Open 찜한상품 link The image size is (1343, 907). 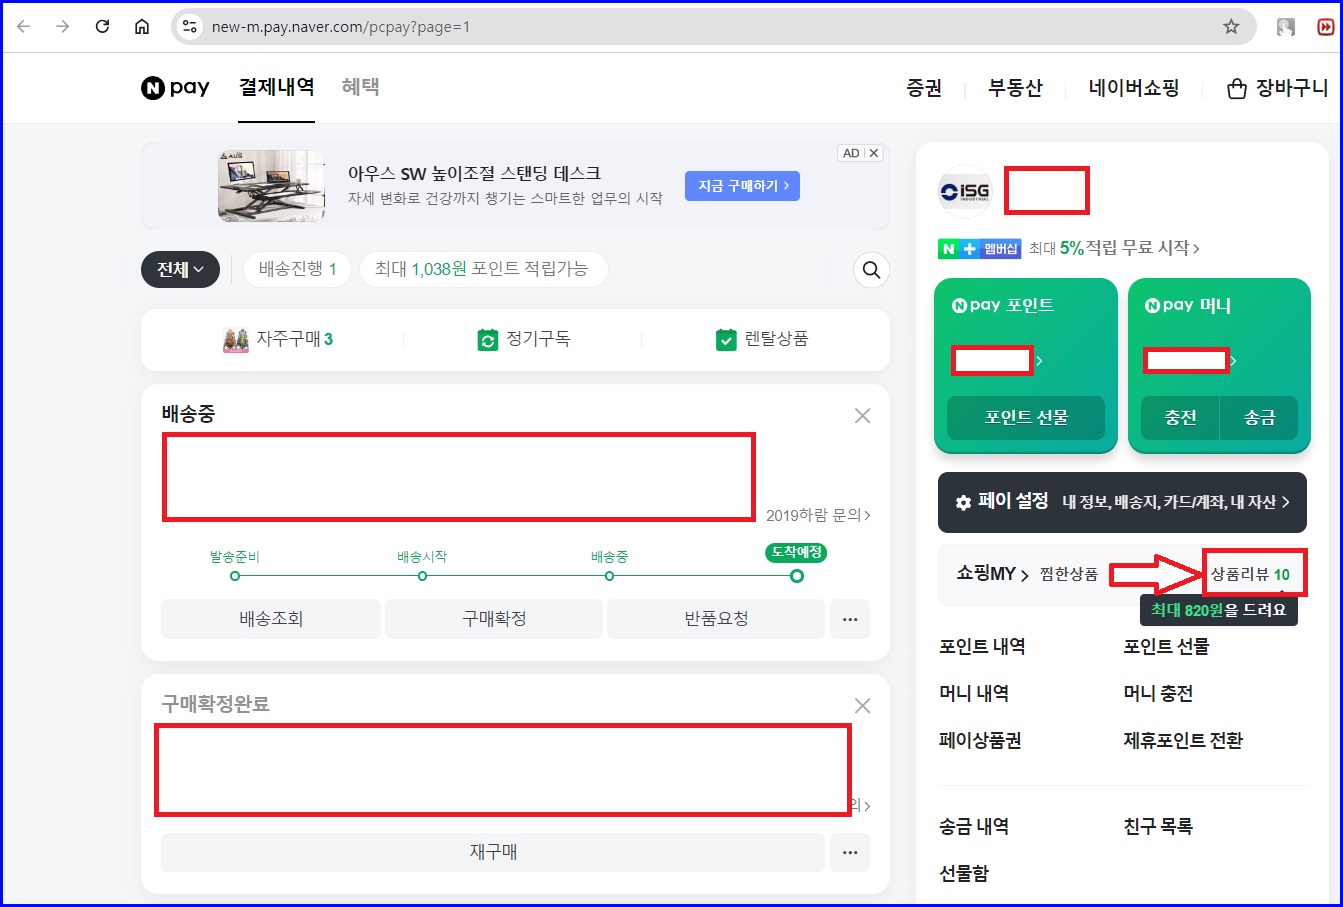(x=1069, y=574)
